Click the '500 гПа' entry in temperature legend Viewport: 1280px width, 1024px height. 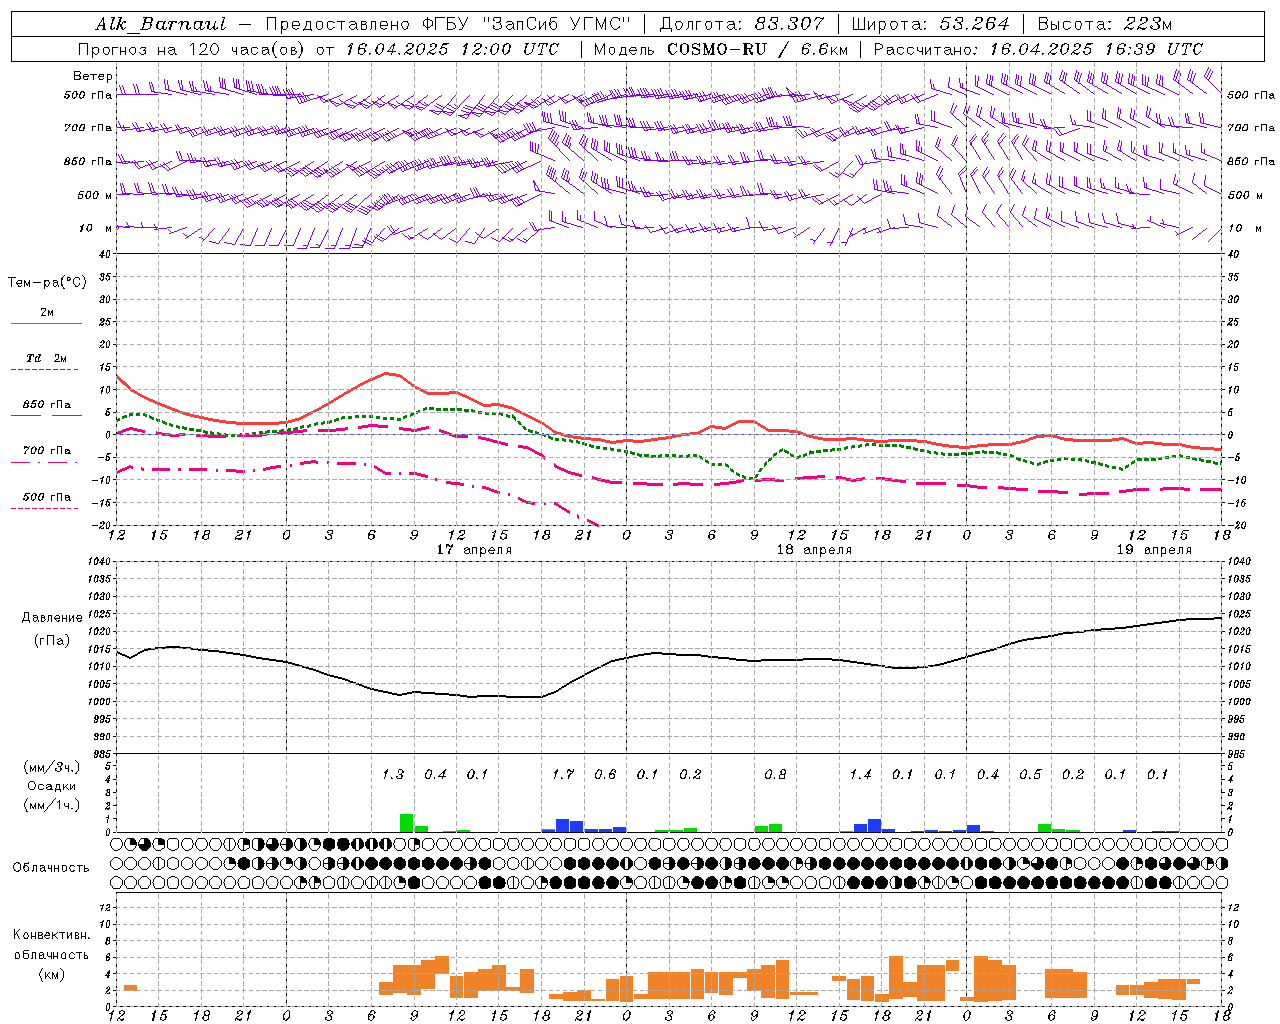47,497
